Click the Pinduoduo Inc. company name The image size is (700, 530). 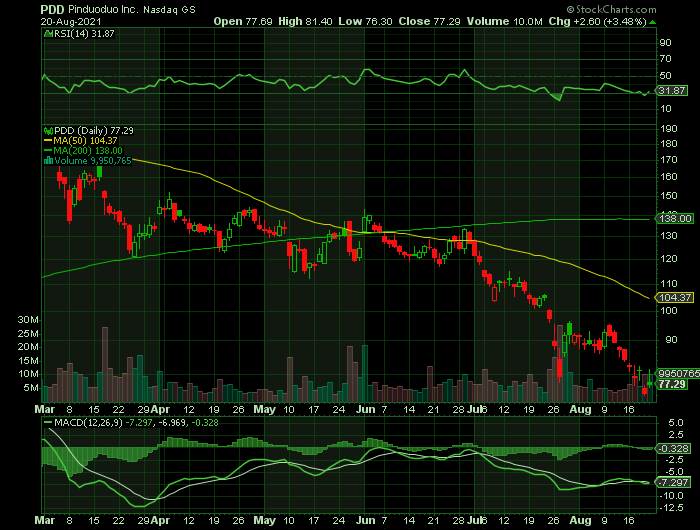[x=103, y=9]
